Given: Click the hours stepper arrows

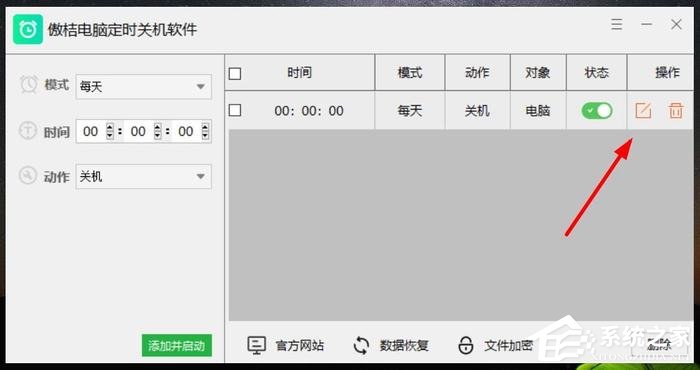Looking at the screenshot, I should pyautogui.click(x=110, y=131).
